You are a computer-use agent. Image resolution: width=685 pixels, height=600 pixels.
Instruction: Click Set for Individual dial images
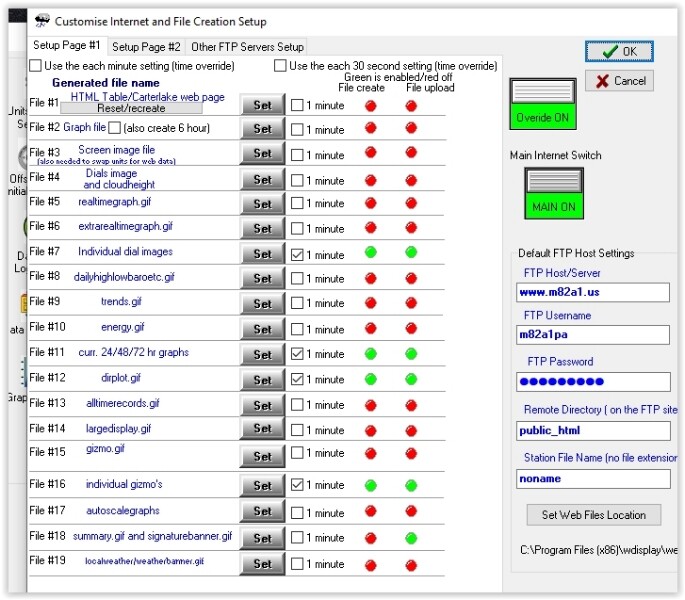[x=263, y=254]
